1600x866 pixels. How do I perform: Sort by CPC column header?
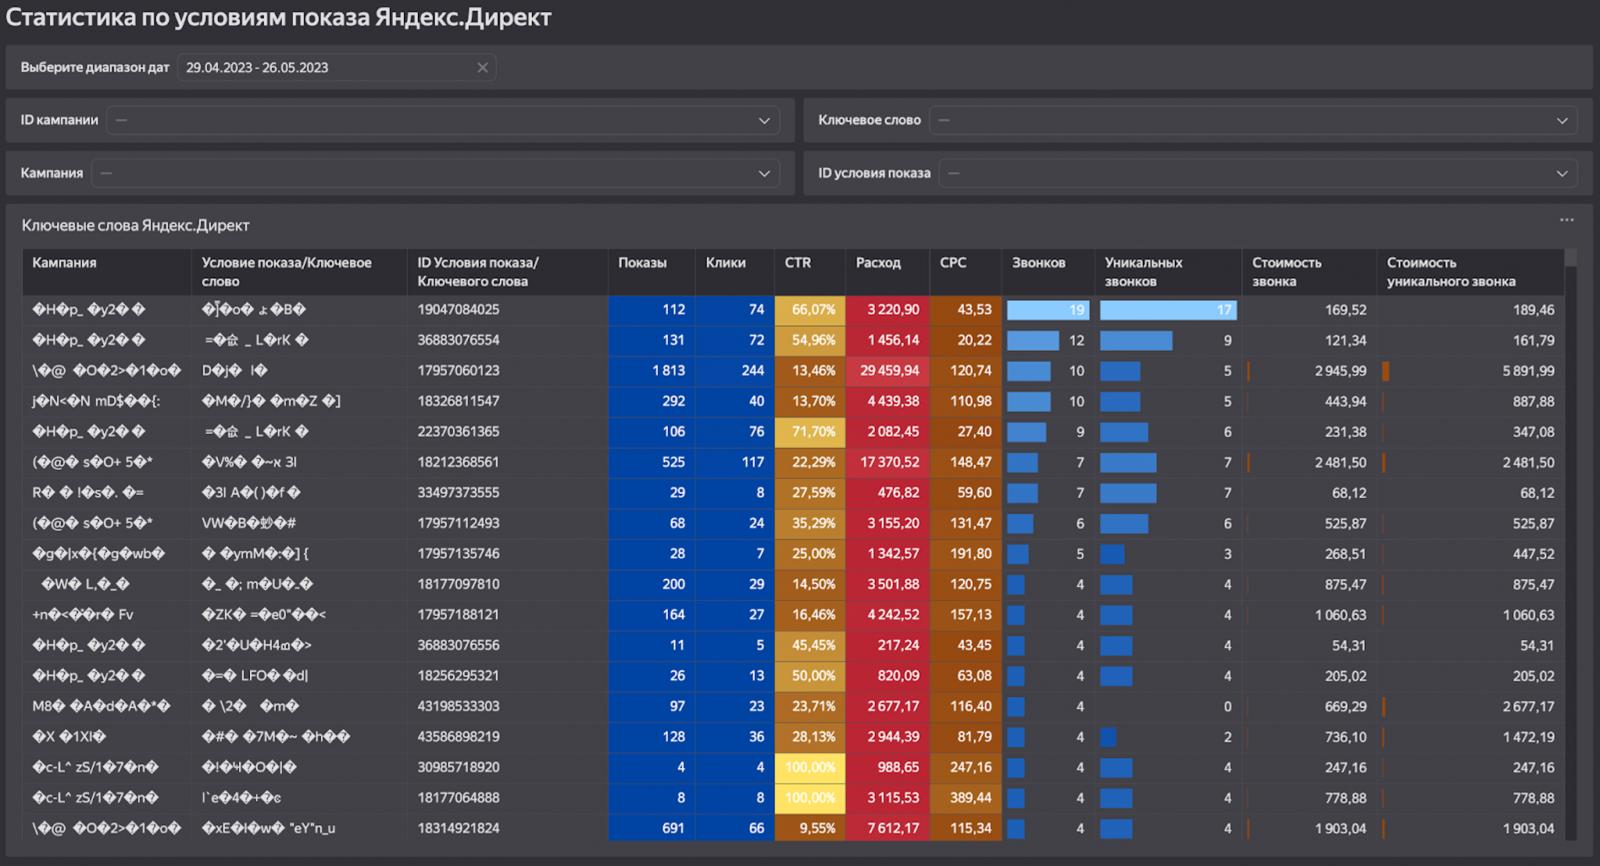tap(953, 263)
